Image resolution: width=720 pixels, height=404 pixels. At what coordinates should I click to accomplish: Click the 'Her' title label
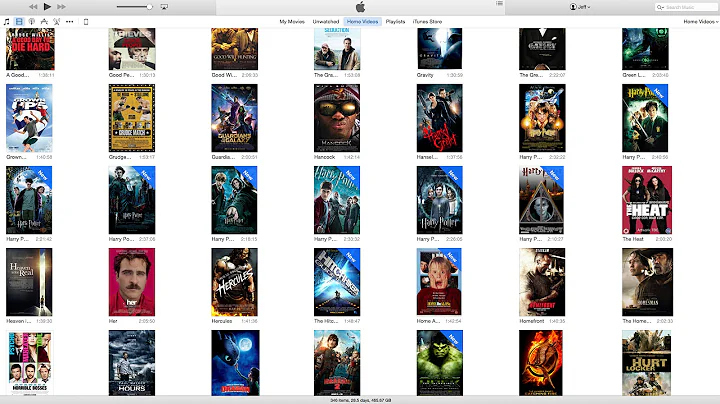tap(113, 321)
